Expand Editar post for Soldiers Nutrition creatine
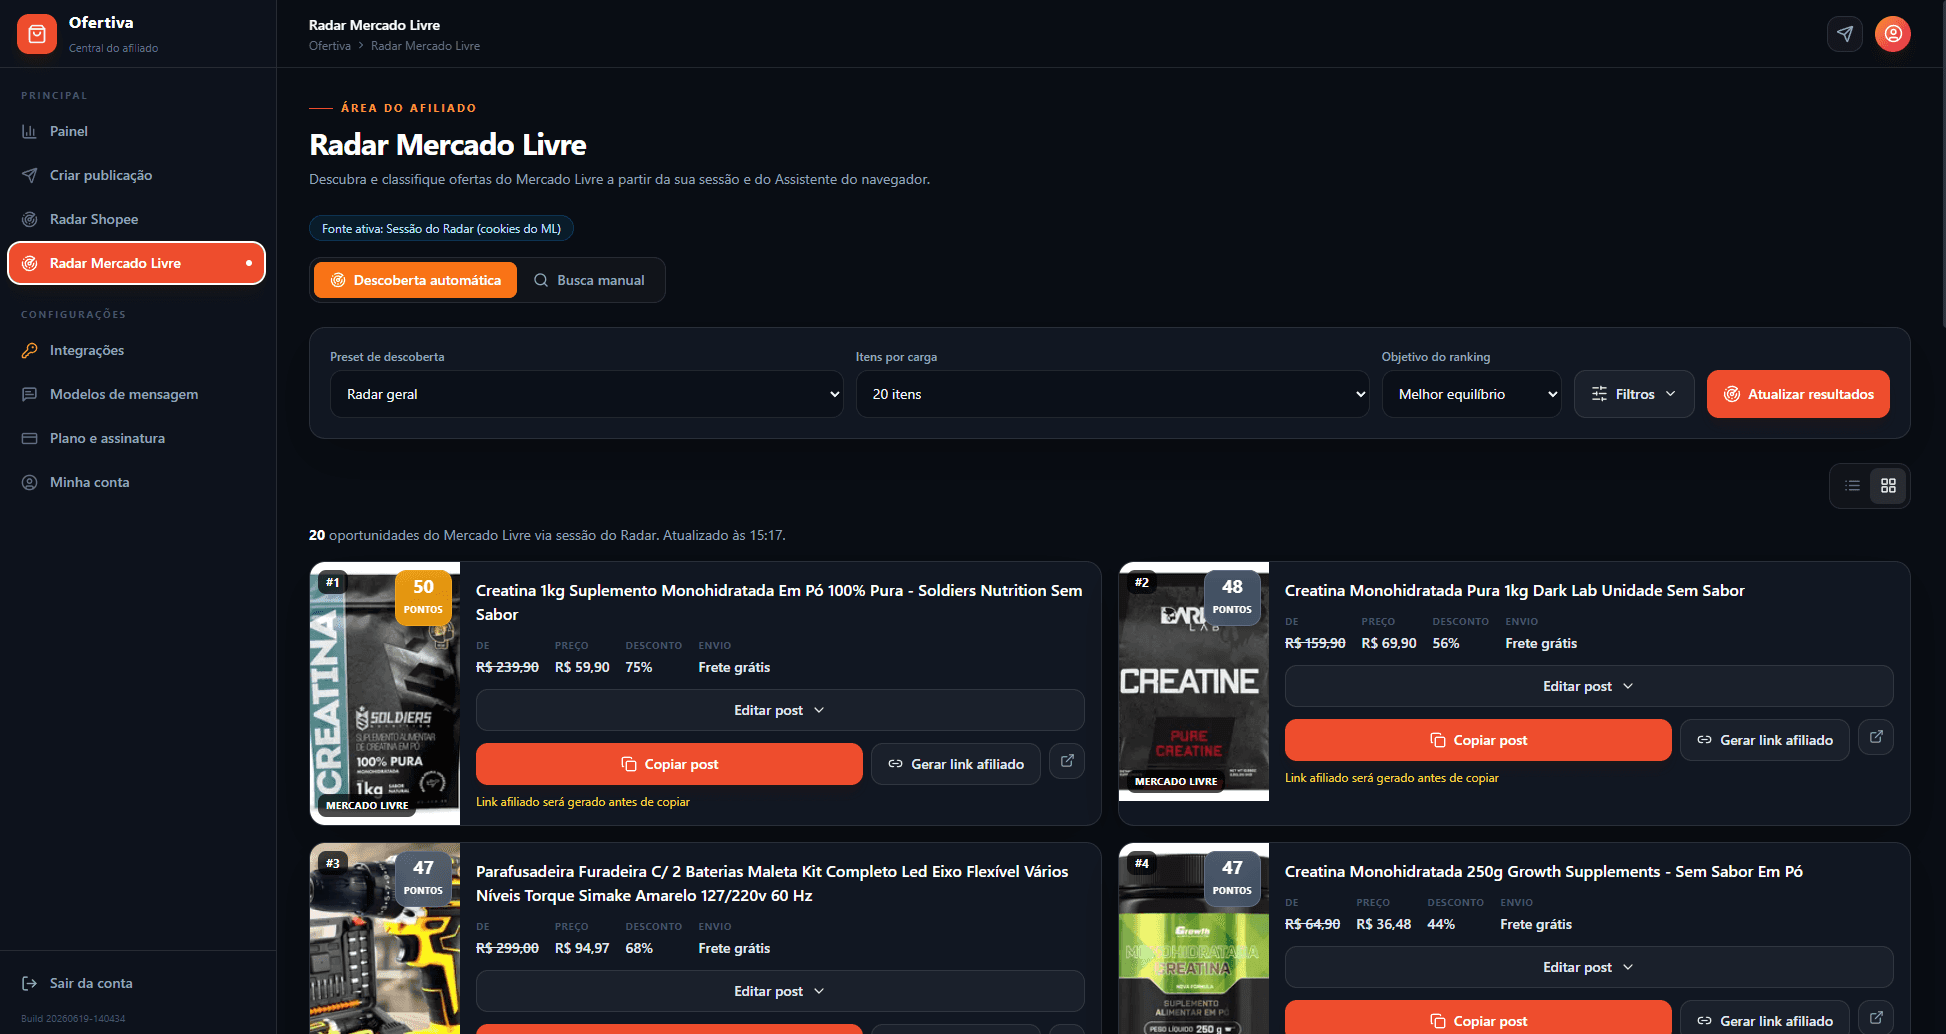Image resolution: width=1946 pixels, height=1034 pixels. point(780,710)
